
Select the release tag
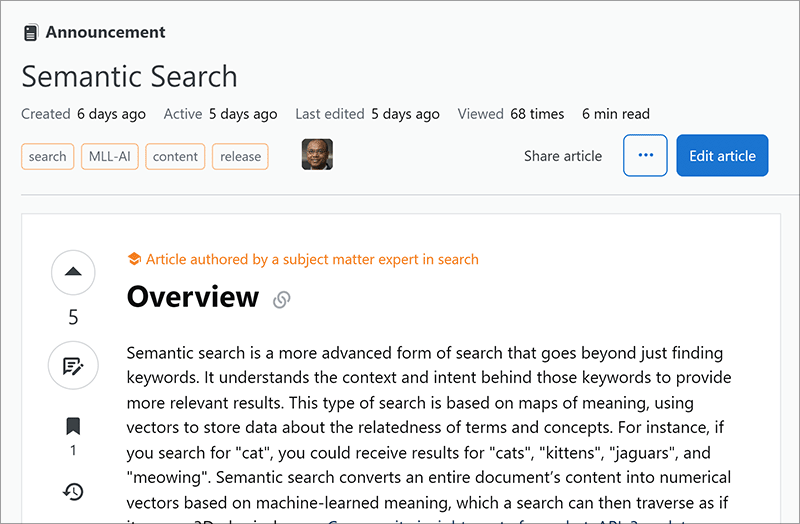[x=240, y=156]
